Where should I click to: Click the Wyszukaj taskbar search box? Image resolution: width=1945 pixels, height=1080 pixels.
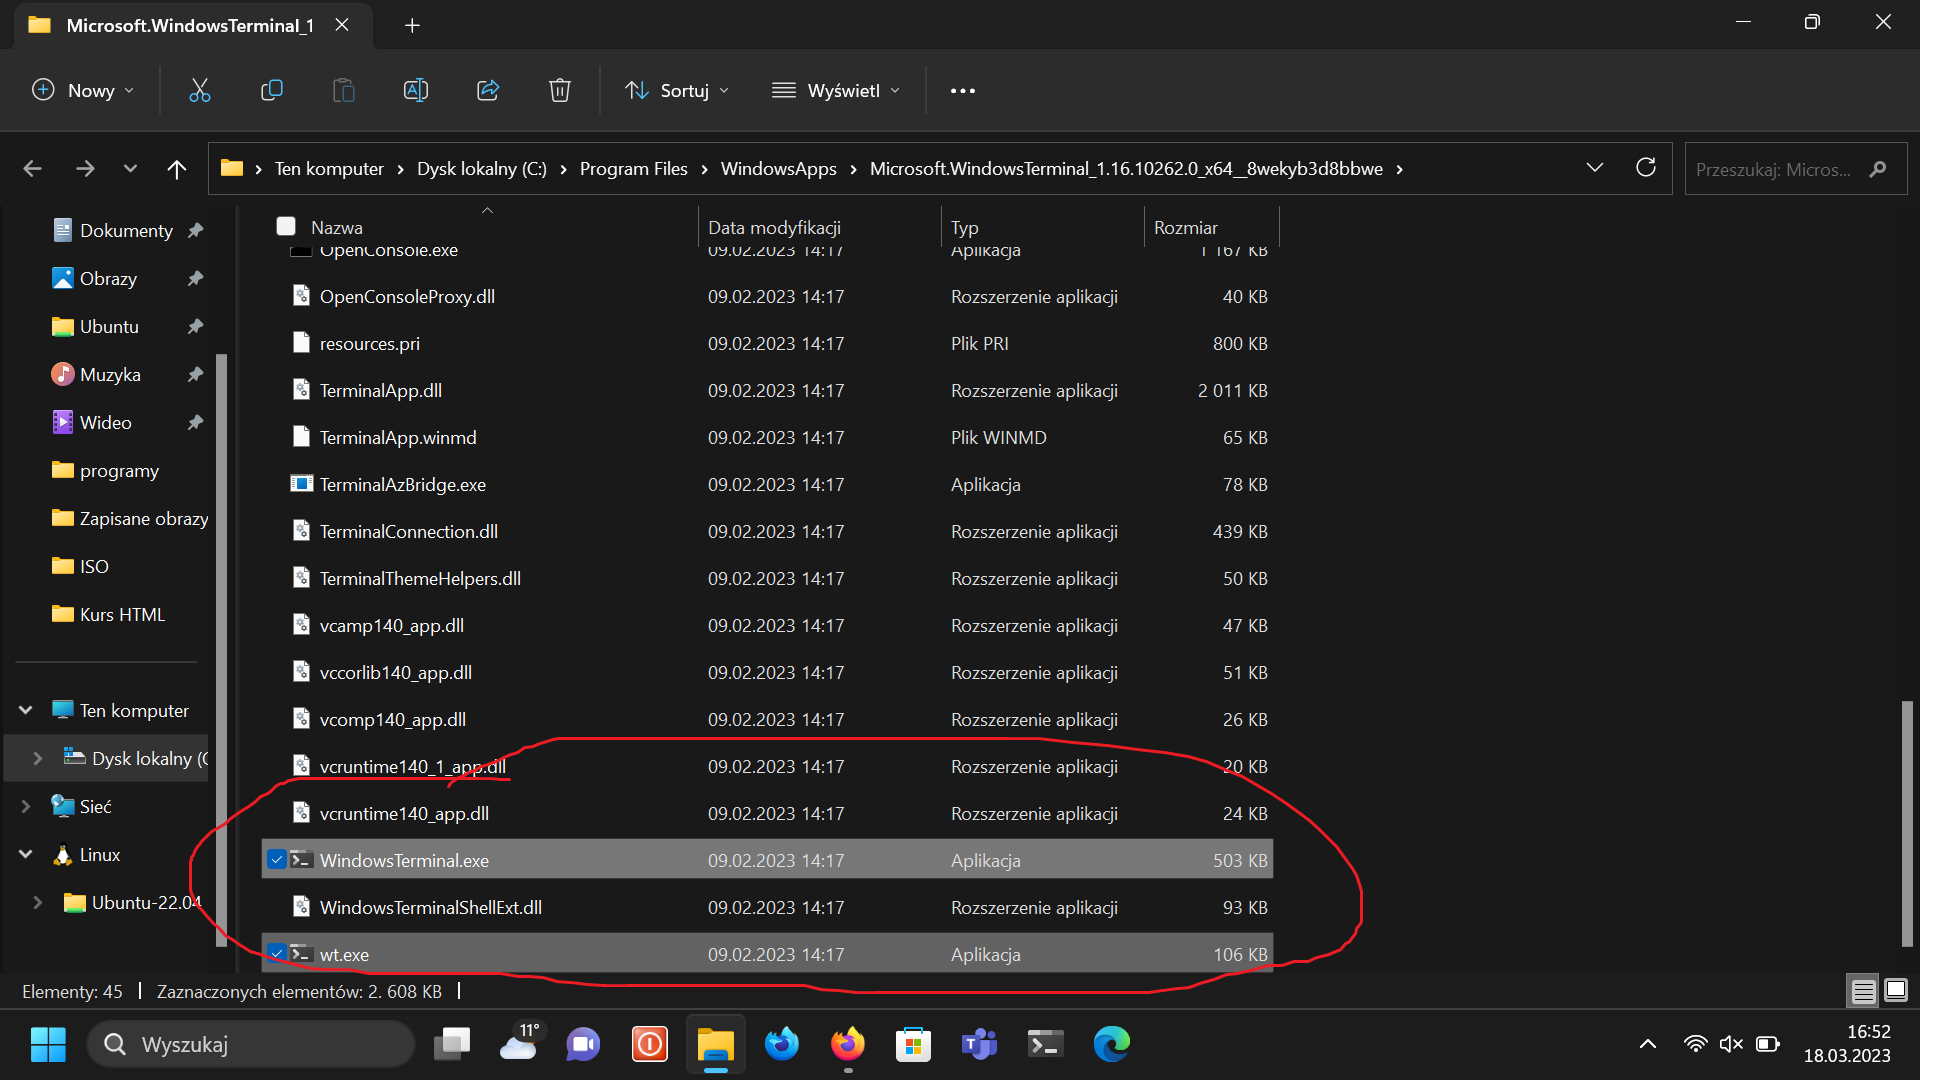252,1044
